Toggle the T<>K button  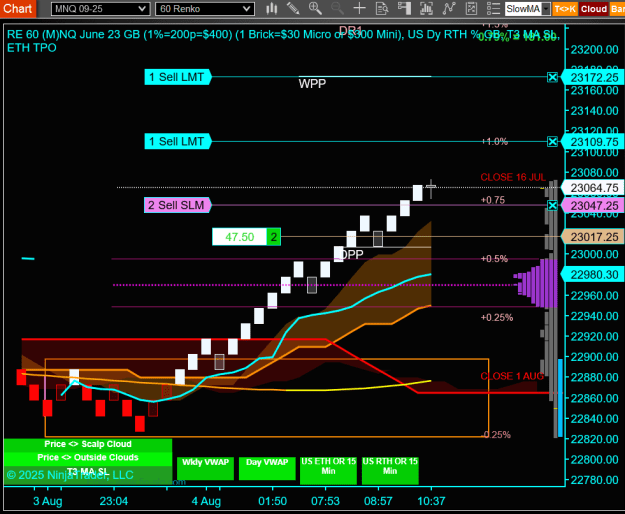[x=564, y=9]
